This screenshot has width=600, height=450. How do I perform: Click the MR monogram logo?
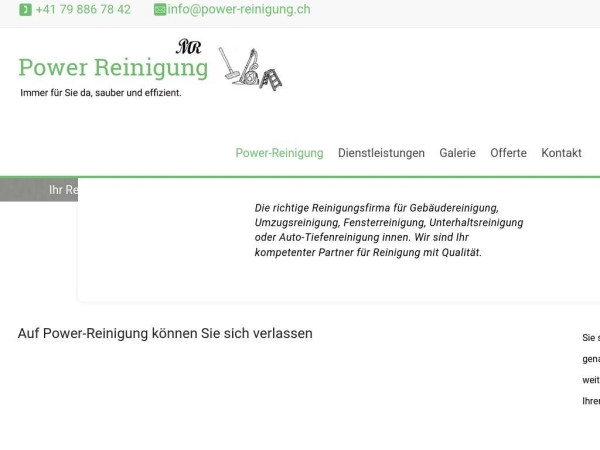tap(188, 47)
